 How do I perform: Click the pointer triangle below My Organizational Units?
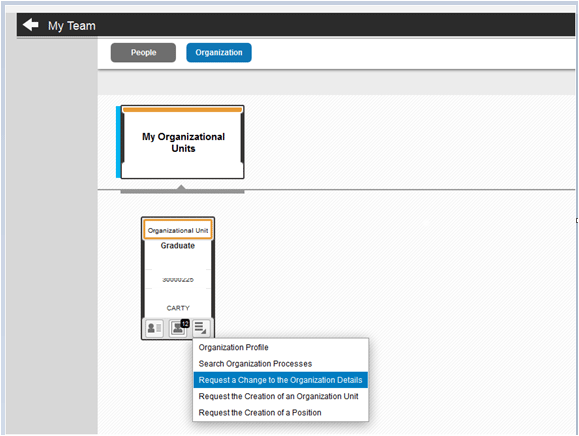click(181, 188)
